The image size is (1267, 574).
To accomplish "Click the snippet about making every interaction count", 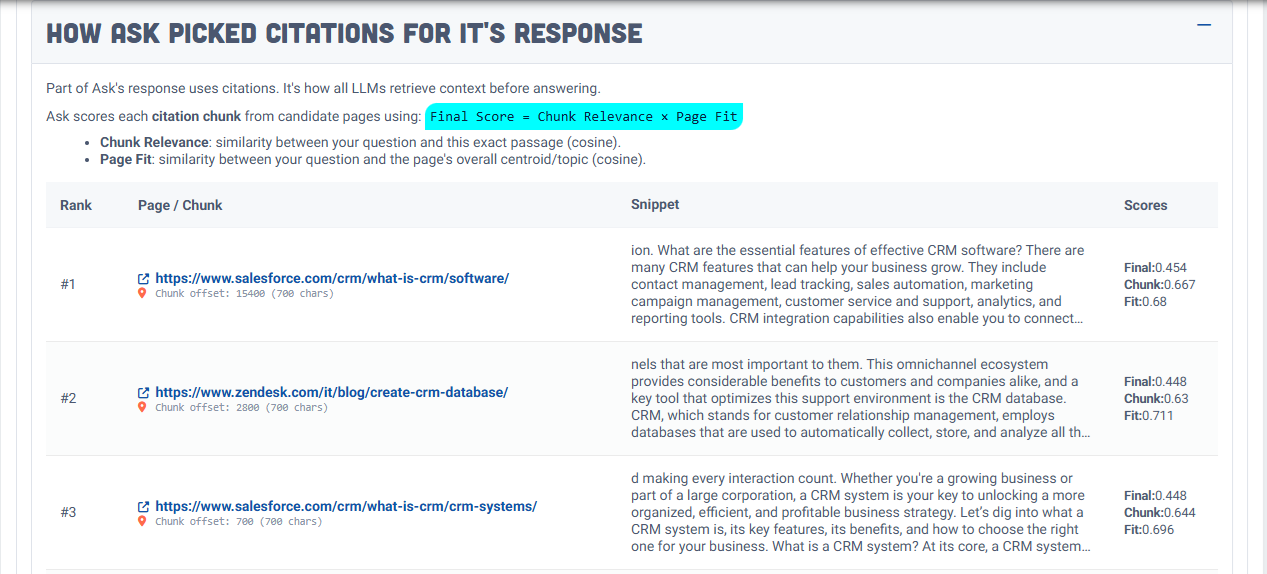I will pyautogui.click(x=861, y=512).
